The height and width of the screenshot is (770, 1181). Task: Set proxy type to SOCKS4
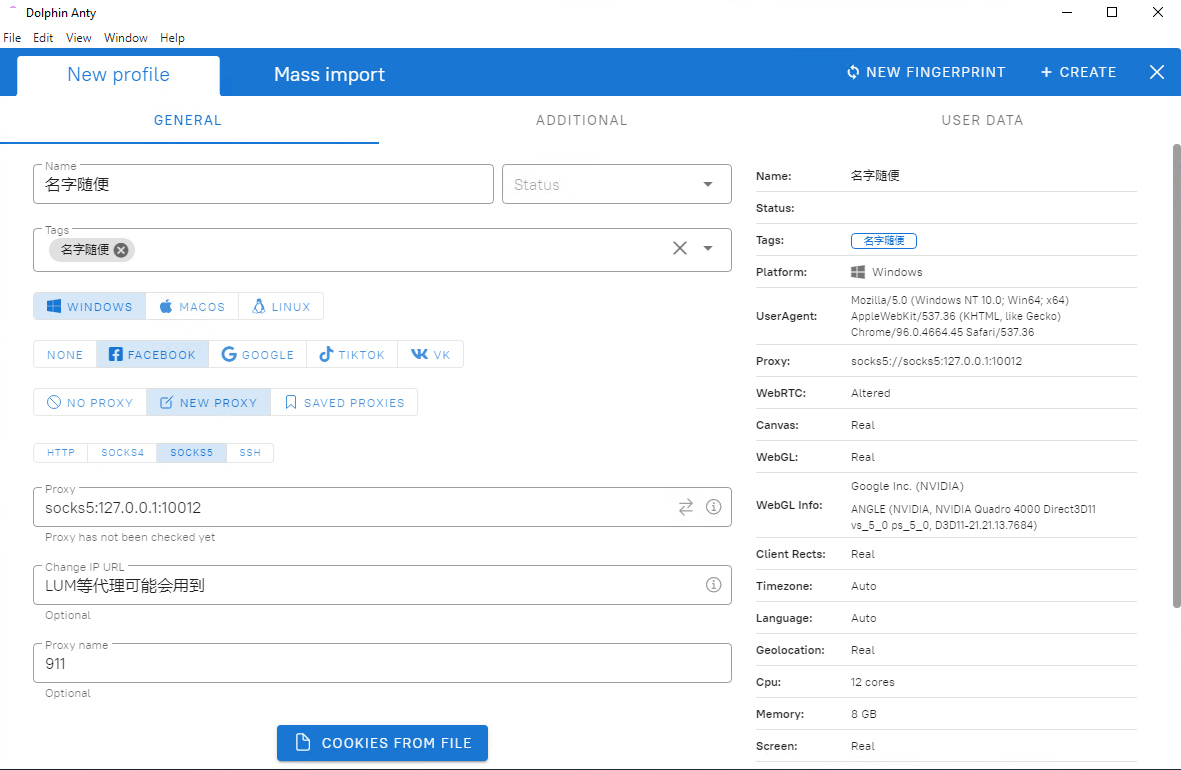click(122, 453)
